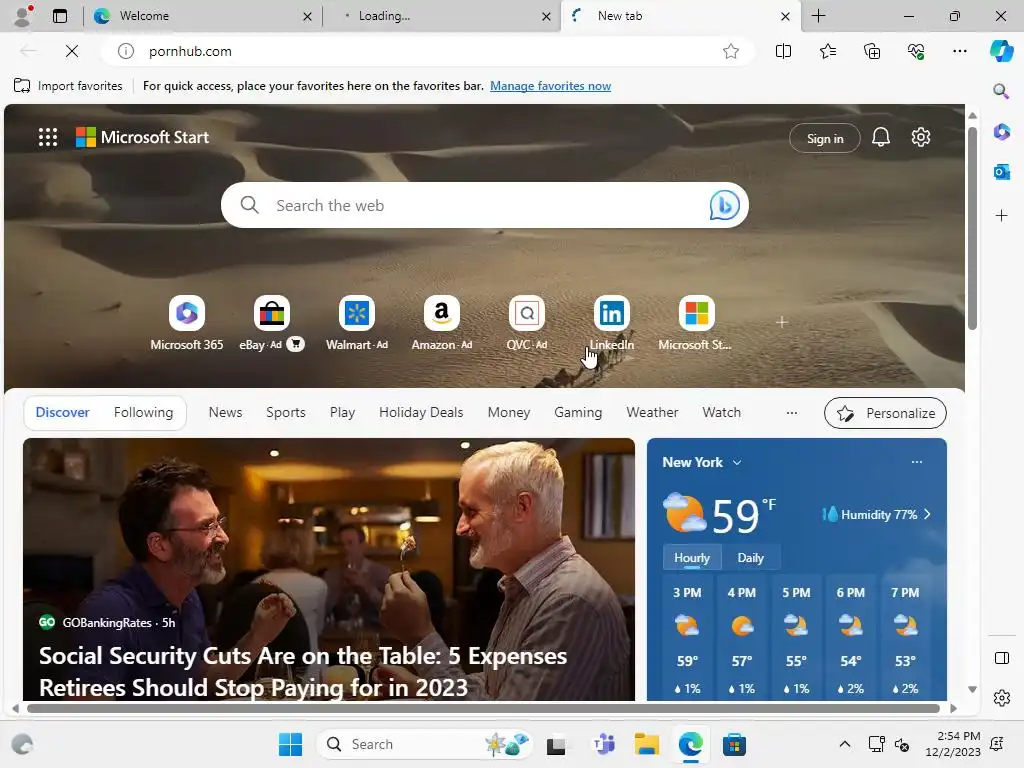The image size is (1024, 768).
Task: Open the Collections icon
Action: (872, 51)
